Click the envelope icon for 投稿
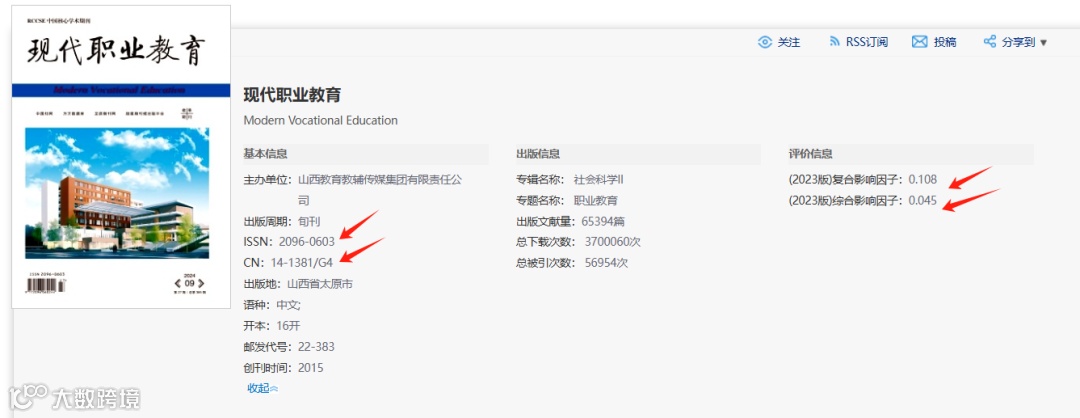The image size is (1080, 418). tap(920, 42)
